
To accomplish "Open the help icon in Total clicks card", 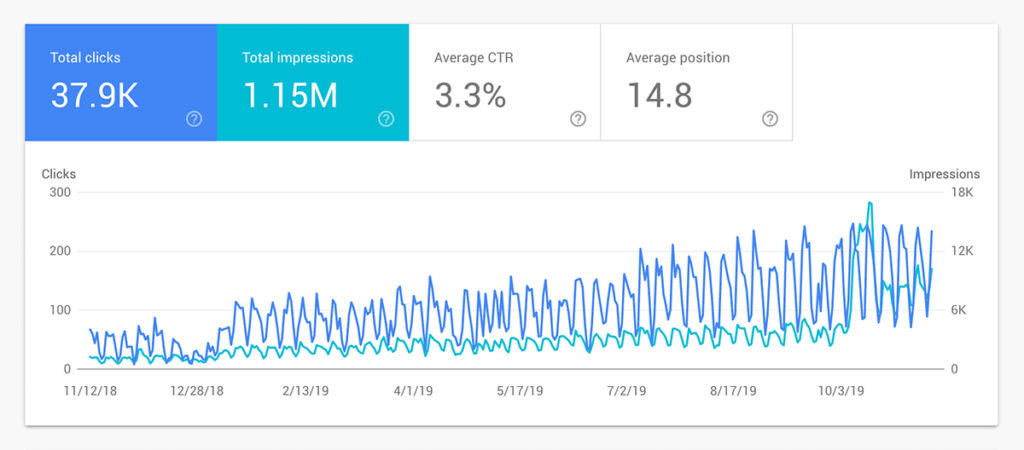I will tap(194, 119).
